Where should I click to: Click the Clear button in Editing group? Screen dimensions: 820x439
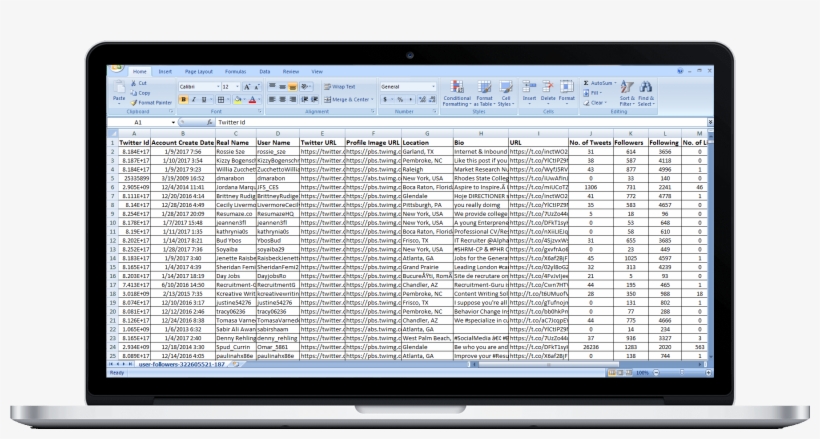click(x=595, y=103)
